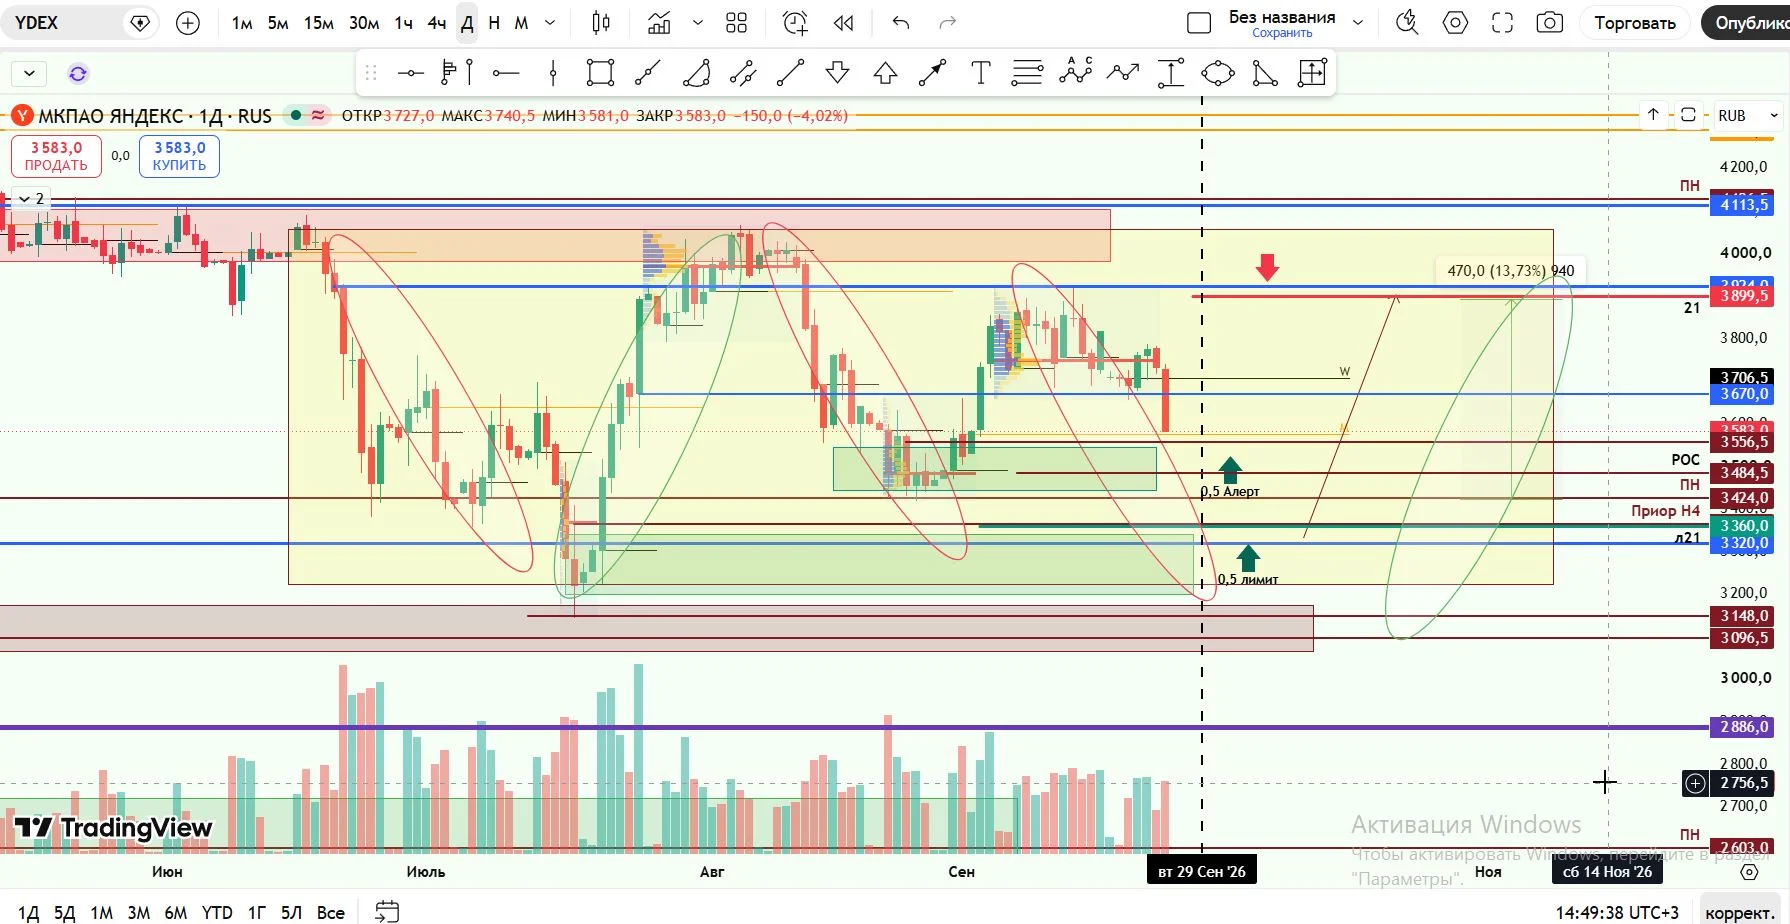
Task: Select the horizontal ray drawing tool
Action: (506, 73)
